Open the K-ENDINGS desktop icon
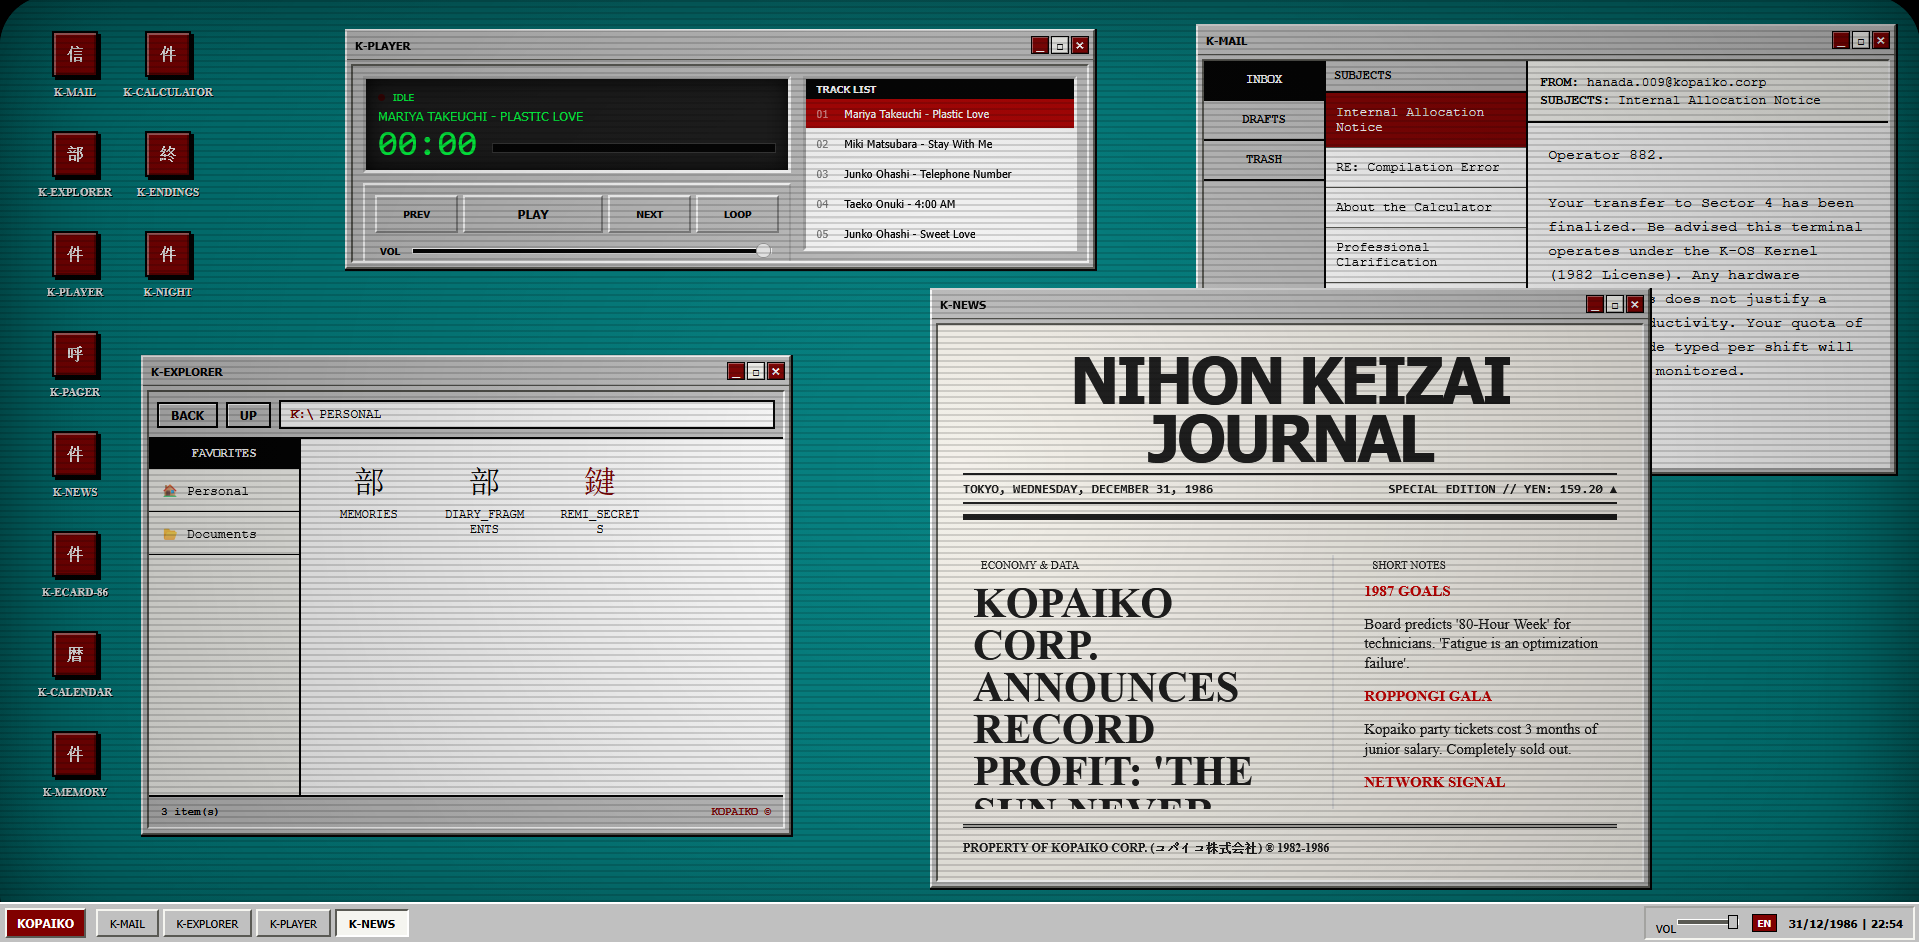This screenshot has width=1919, height=942. [x=168, y=165]
